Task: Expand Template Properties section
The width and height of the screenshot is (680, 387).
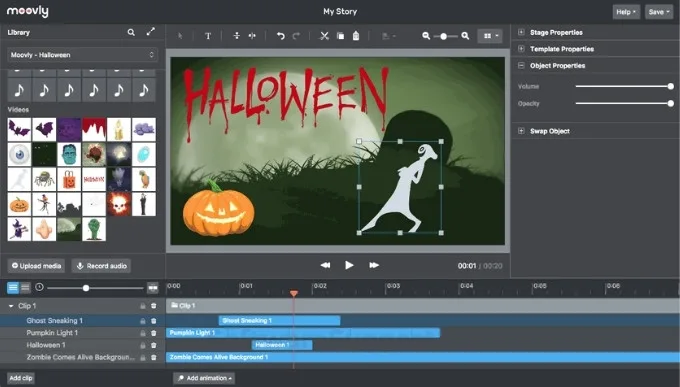Action: pyautogui.click(x=521, y=49)
